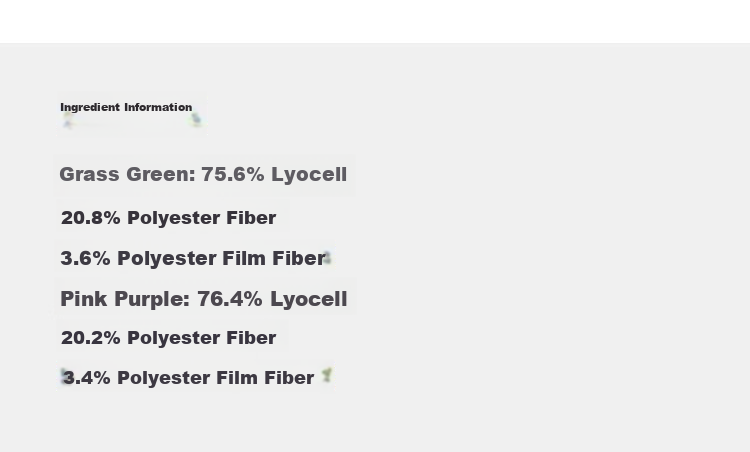
Task: Click Lyocell in the Pink Purple line
Action: (x=309, y=299)
